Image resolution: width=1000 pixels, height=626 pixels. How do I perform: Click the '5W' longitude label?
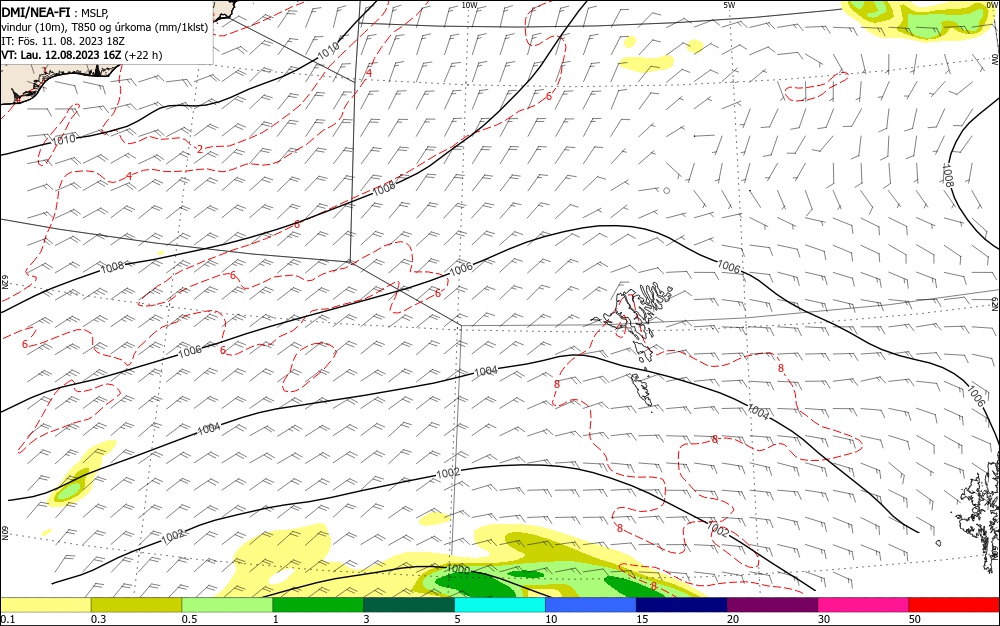click(729, 5)
